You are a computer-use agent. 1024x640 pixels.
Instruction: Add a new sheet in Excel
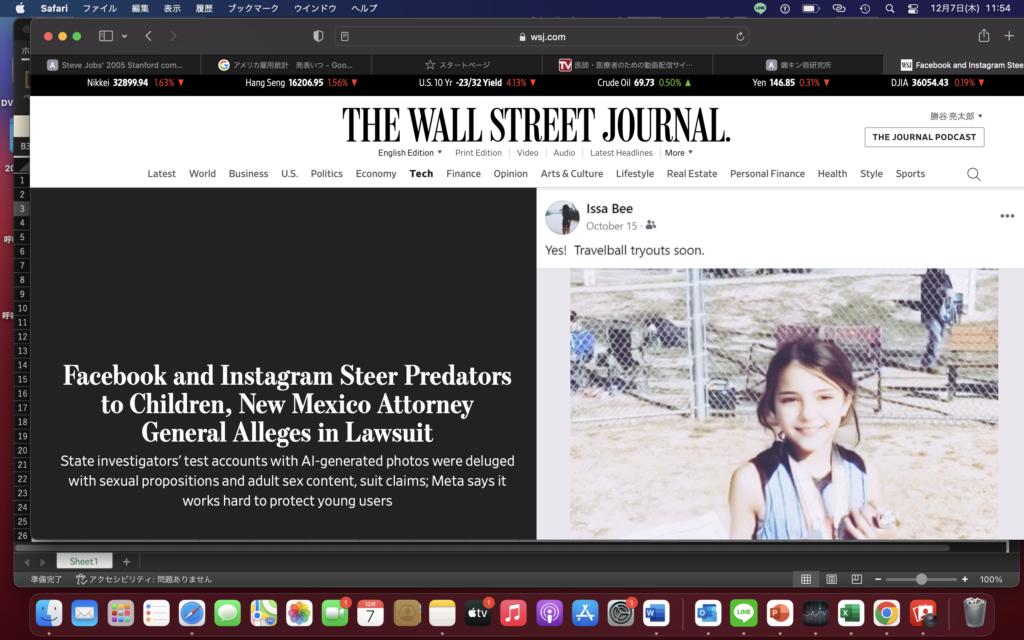pyautogui.click(x=126, y=561)
